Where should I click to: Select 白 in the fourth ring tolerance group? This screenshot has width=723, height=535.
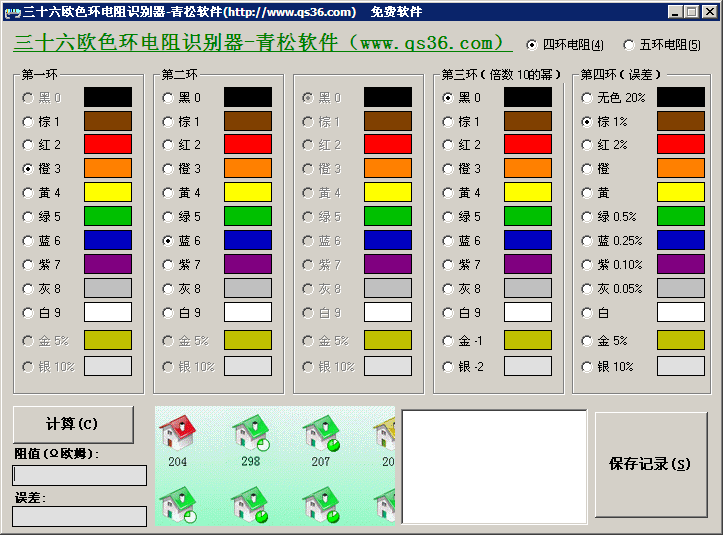click(x=595, y=313)
